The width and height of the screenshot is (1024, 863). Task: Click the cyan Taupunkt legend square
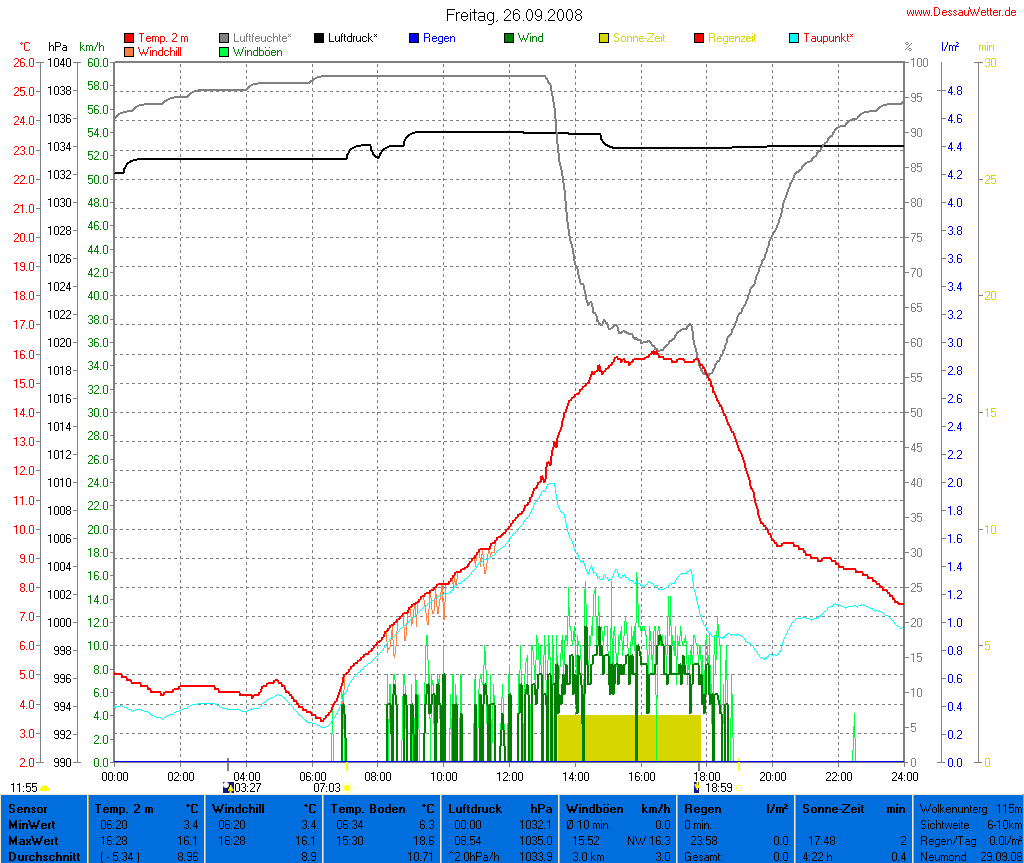click(x=794, y=38)
